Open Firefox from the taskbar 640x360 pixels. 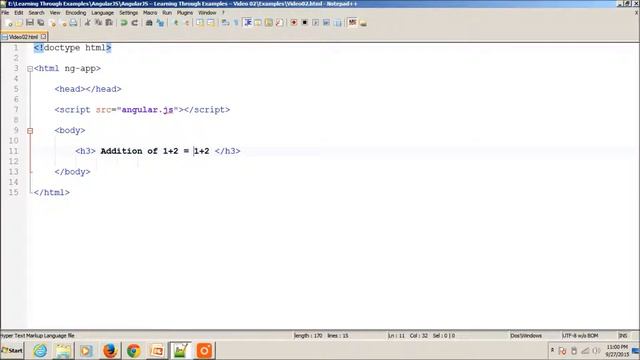(x=110, y=351)
